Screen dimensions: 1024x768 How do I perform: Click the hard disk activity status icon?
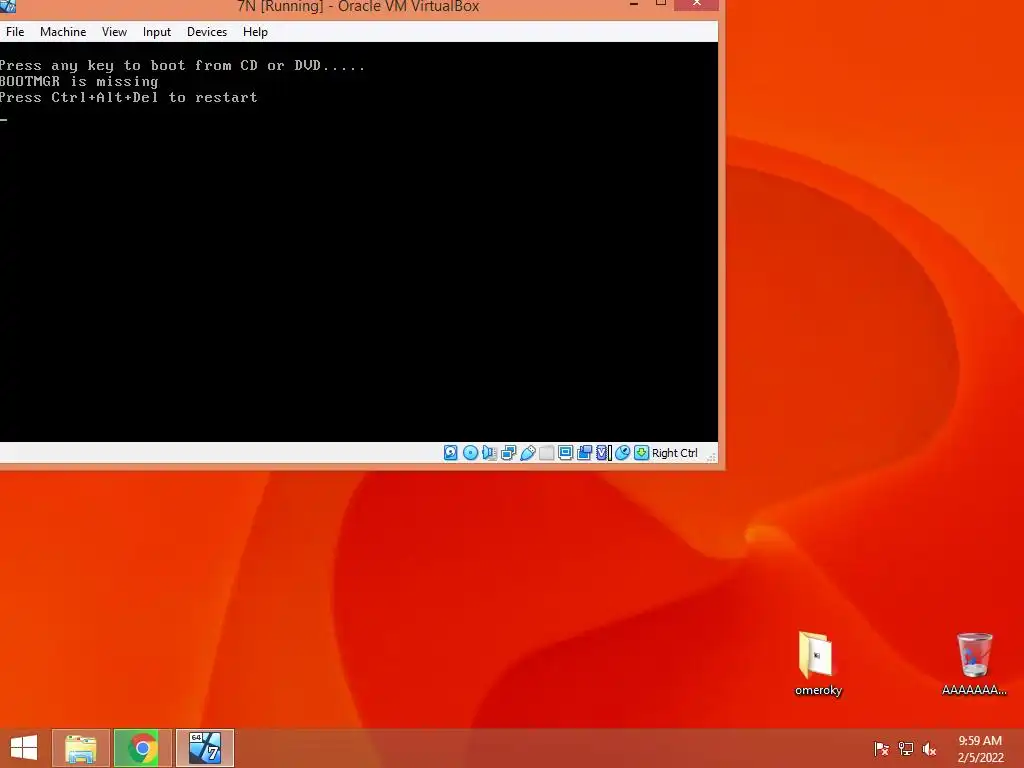451,453
